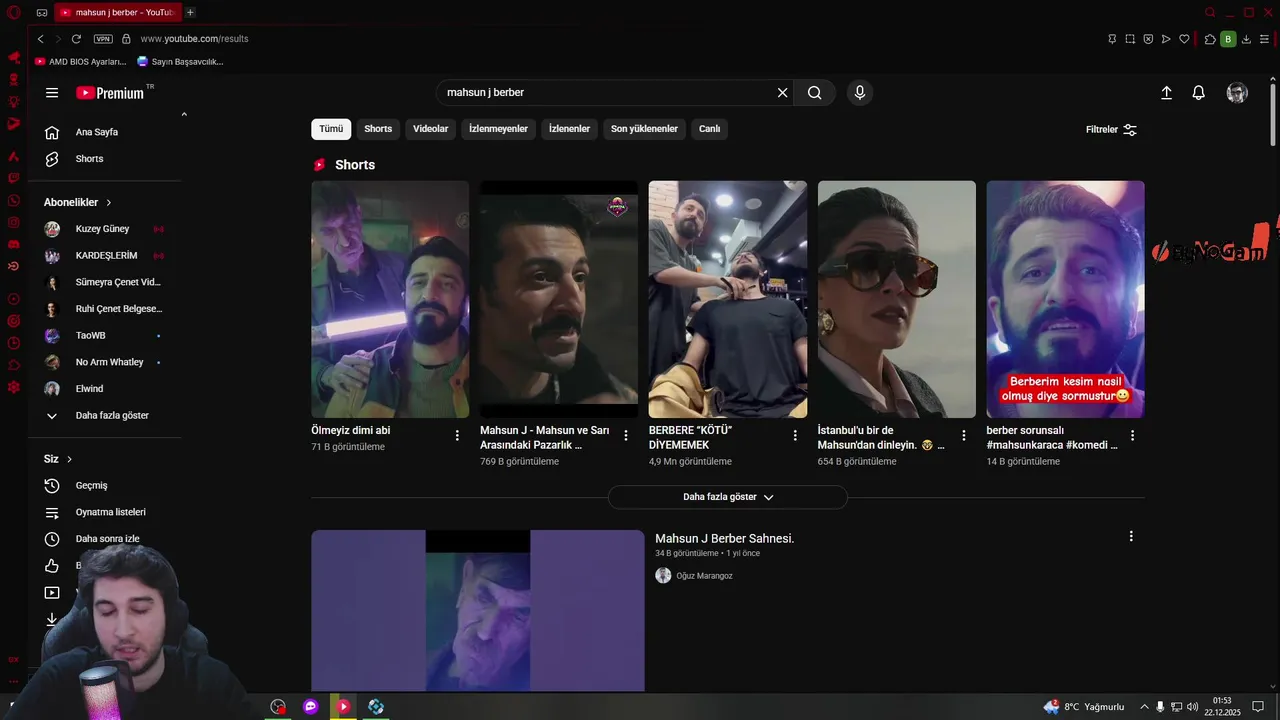Open the AMD BIOS Ayarları bookmark
Screen dimensions: 1280x720
(81, 62)
